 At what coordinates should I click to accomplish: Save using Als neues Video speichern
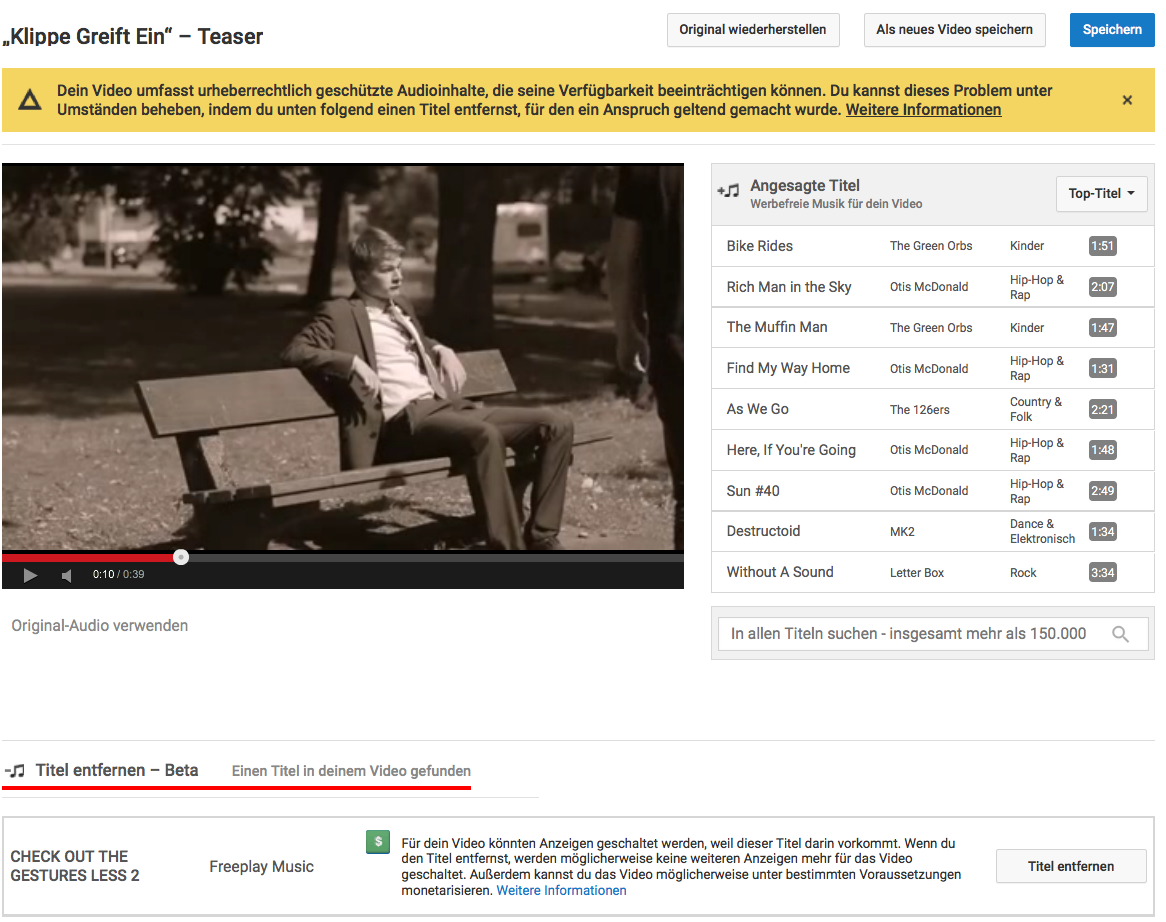pyautogui.click(x=954, y=30)
